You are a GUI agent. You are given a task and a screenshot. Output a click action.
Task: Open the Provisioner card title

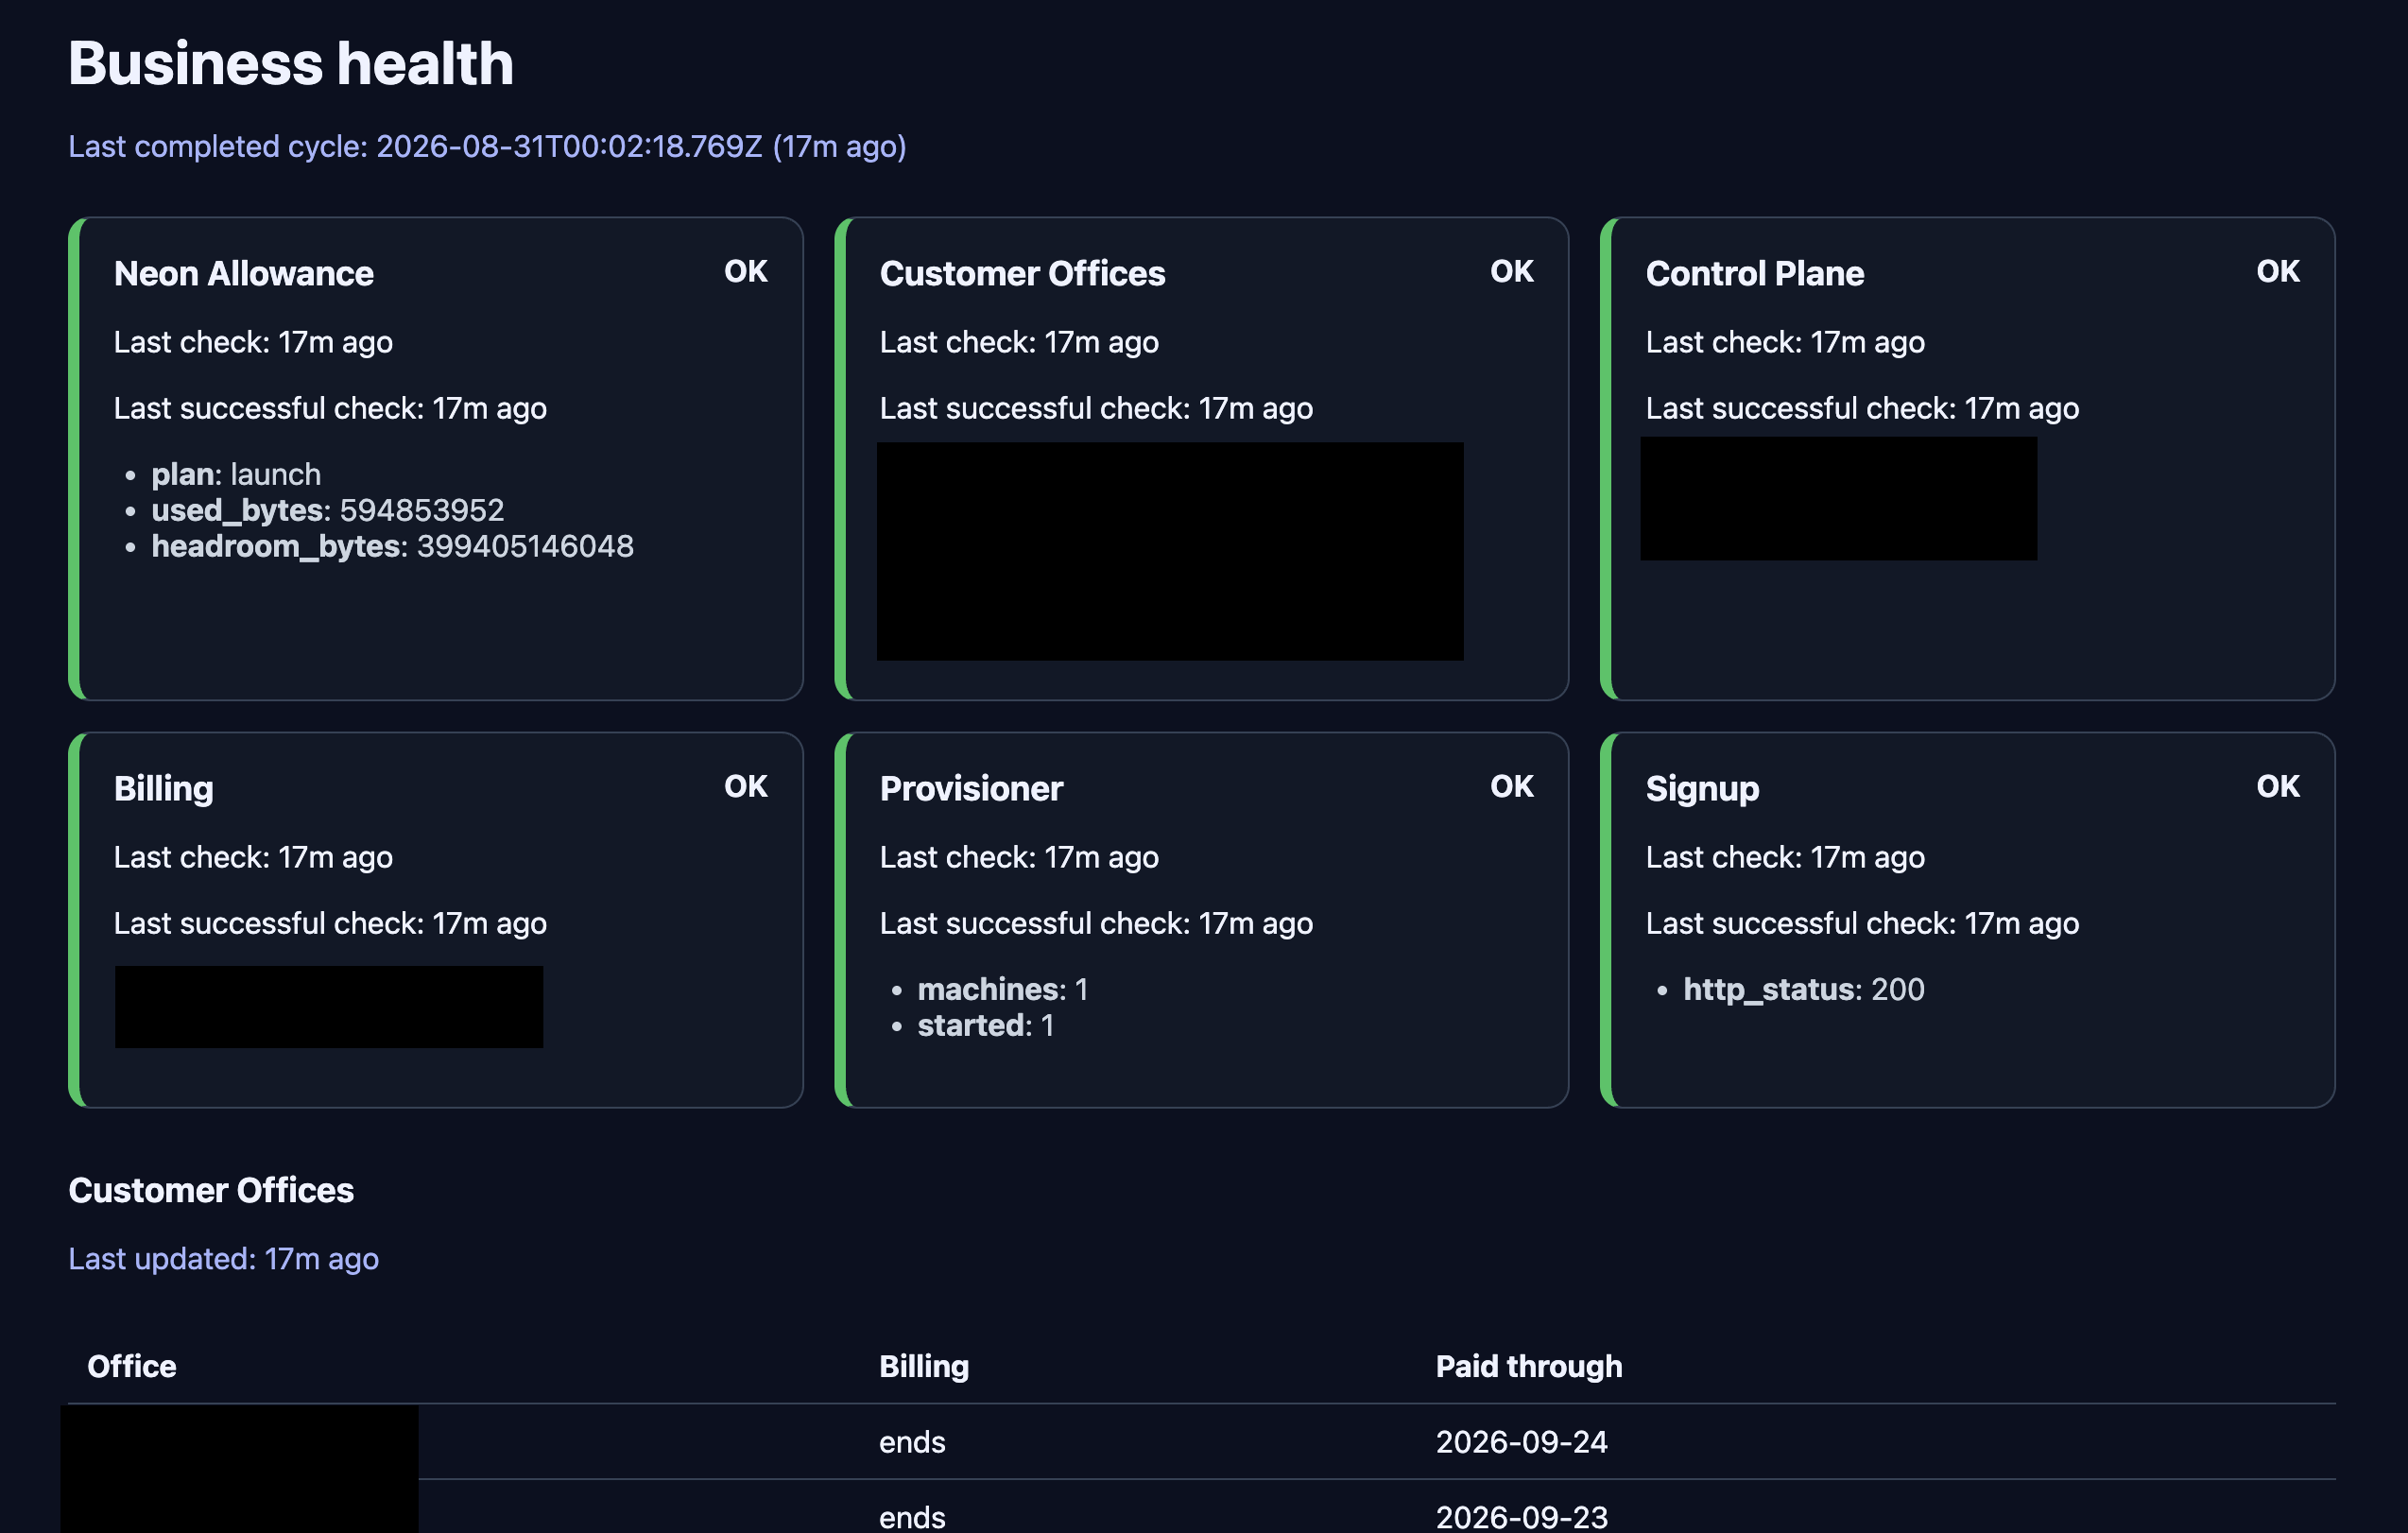coord(971,788)
